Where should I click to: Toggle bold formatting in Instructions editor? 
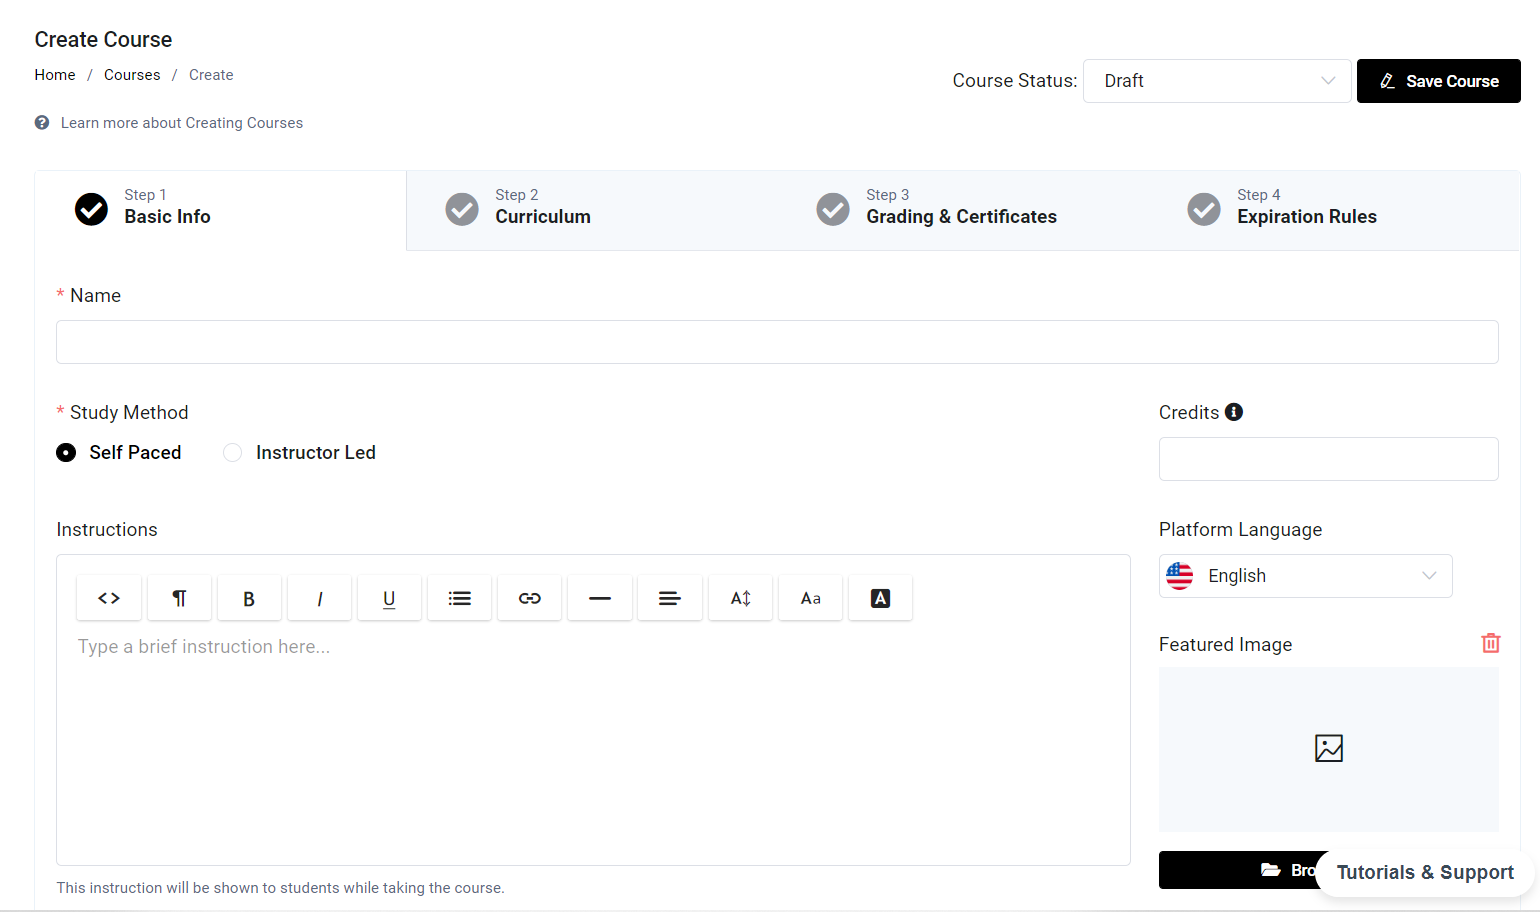[x=249, y=598]
